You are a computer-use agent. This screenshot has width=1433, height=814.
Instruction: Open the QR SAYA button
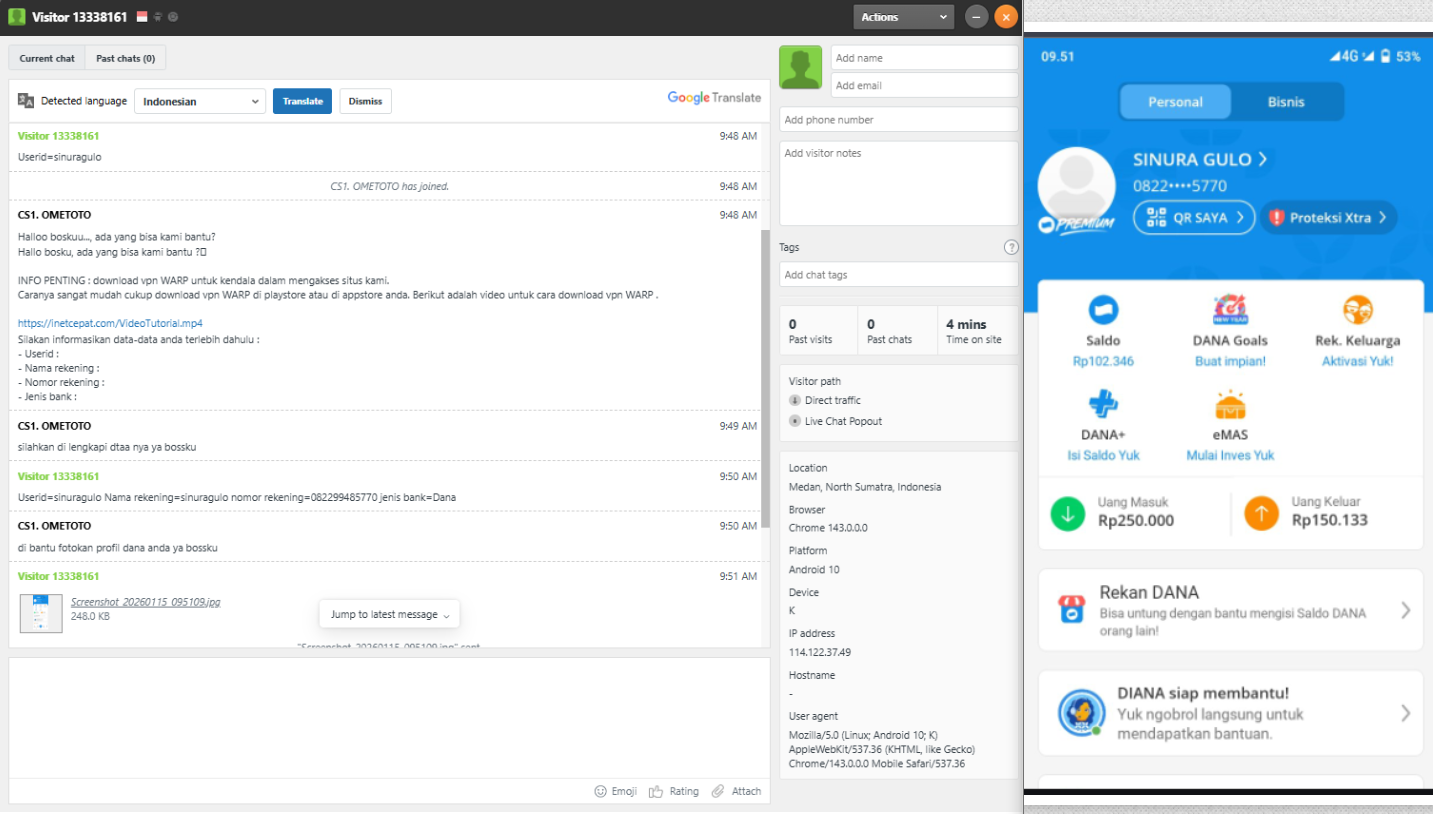pos(1194,217)
